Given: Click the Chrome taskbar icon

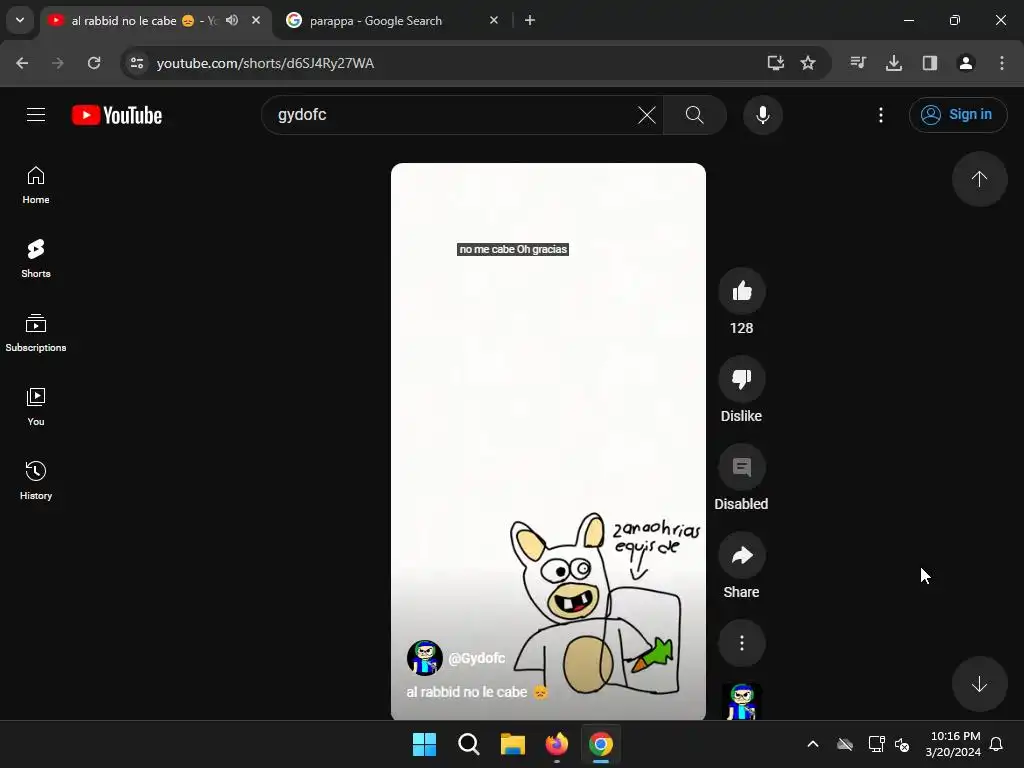Looking at the screenshot, I should coord(601,744).
